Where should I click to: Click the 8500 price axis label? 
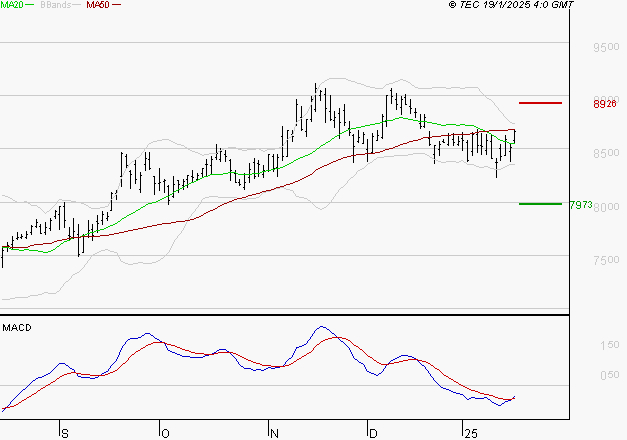click(x=606, y=153)
